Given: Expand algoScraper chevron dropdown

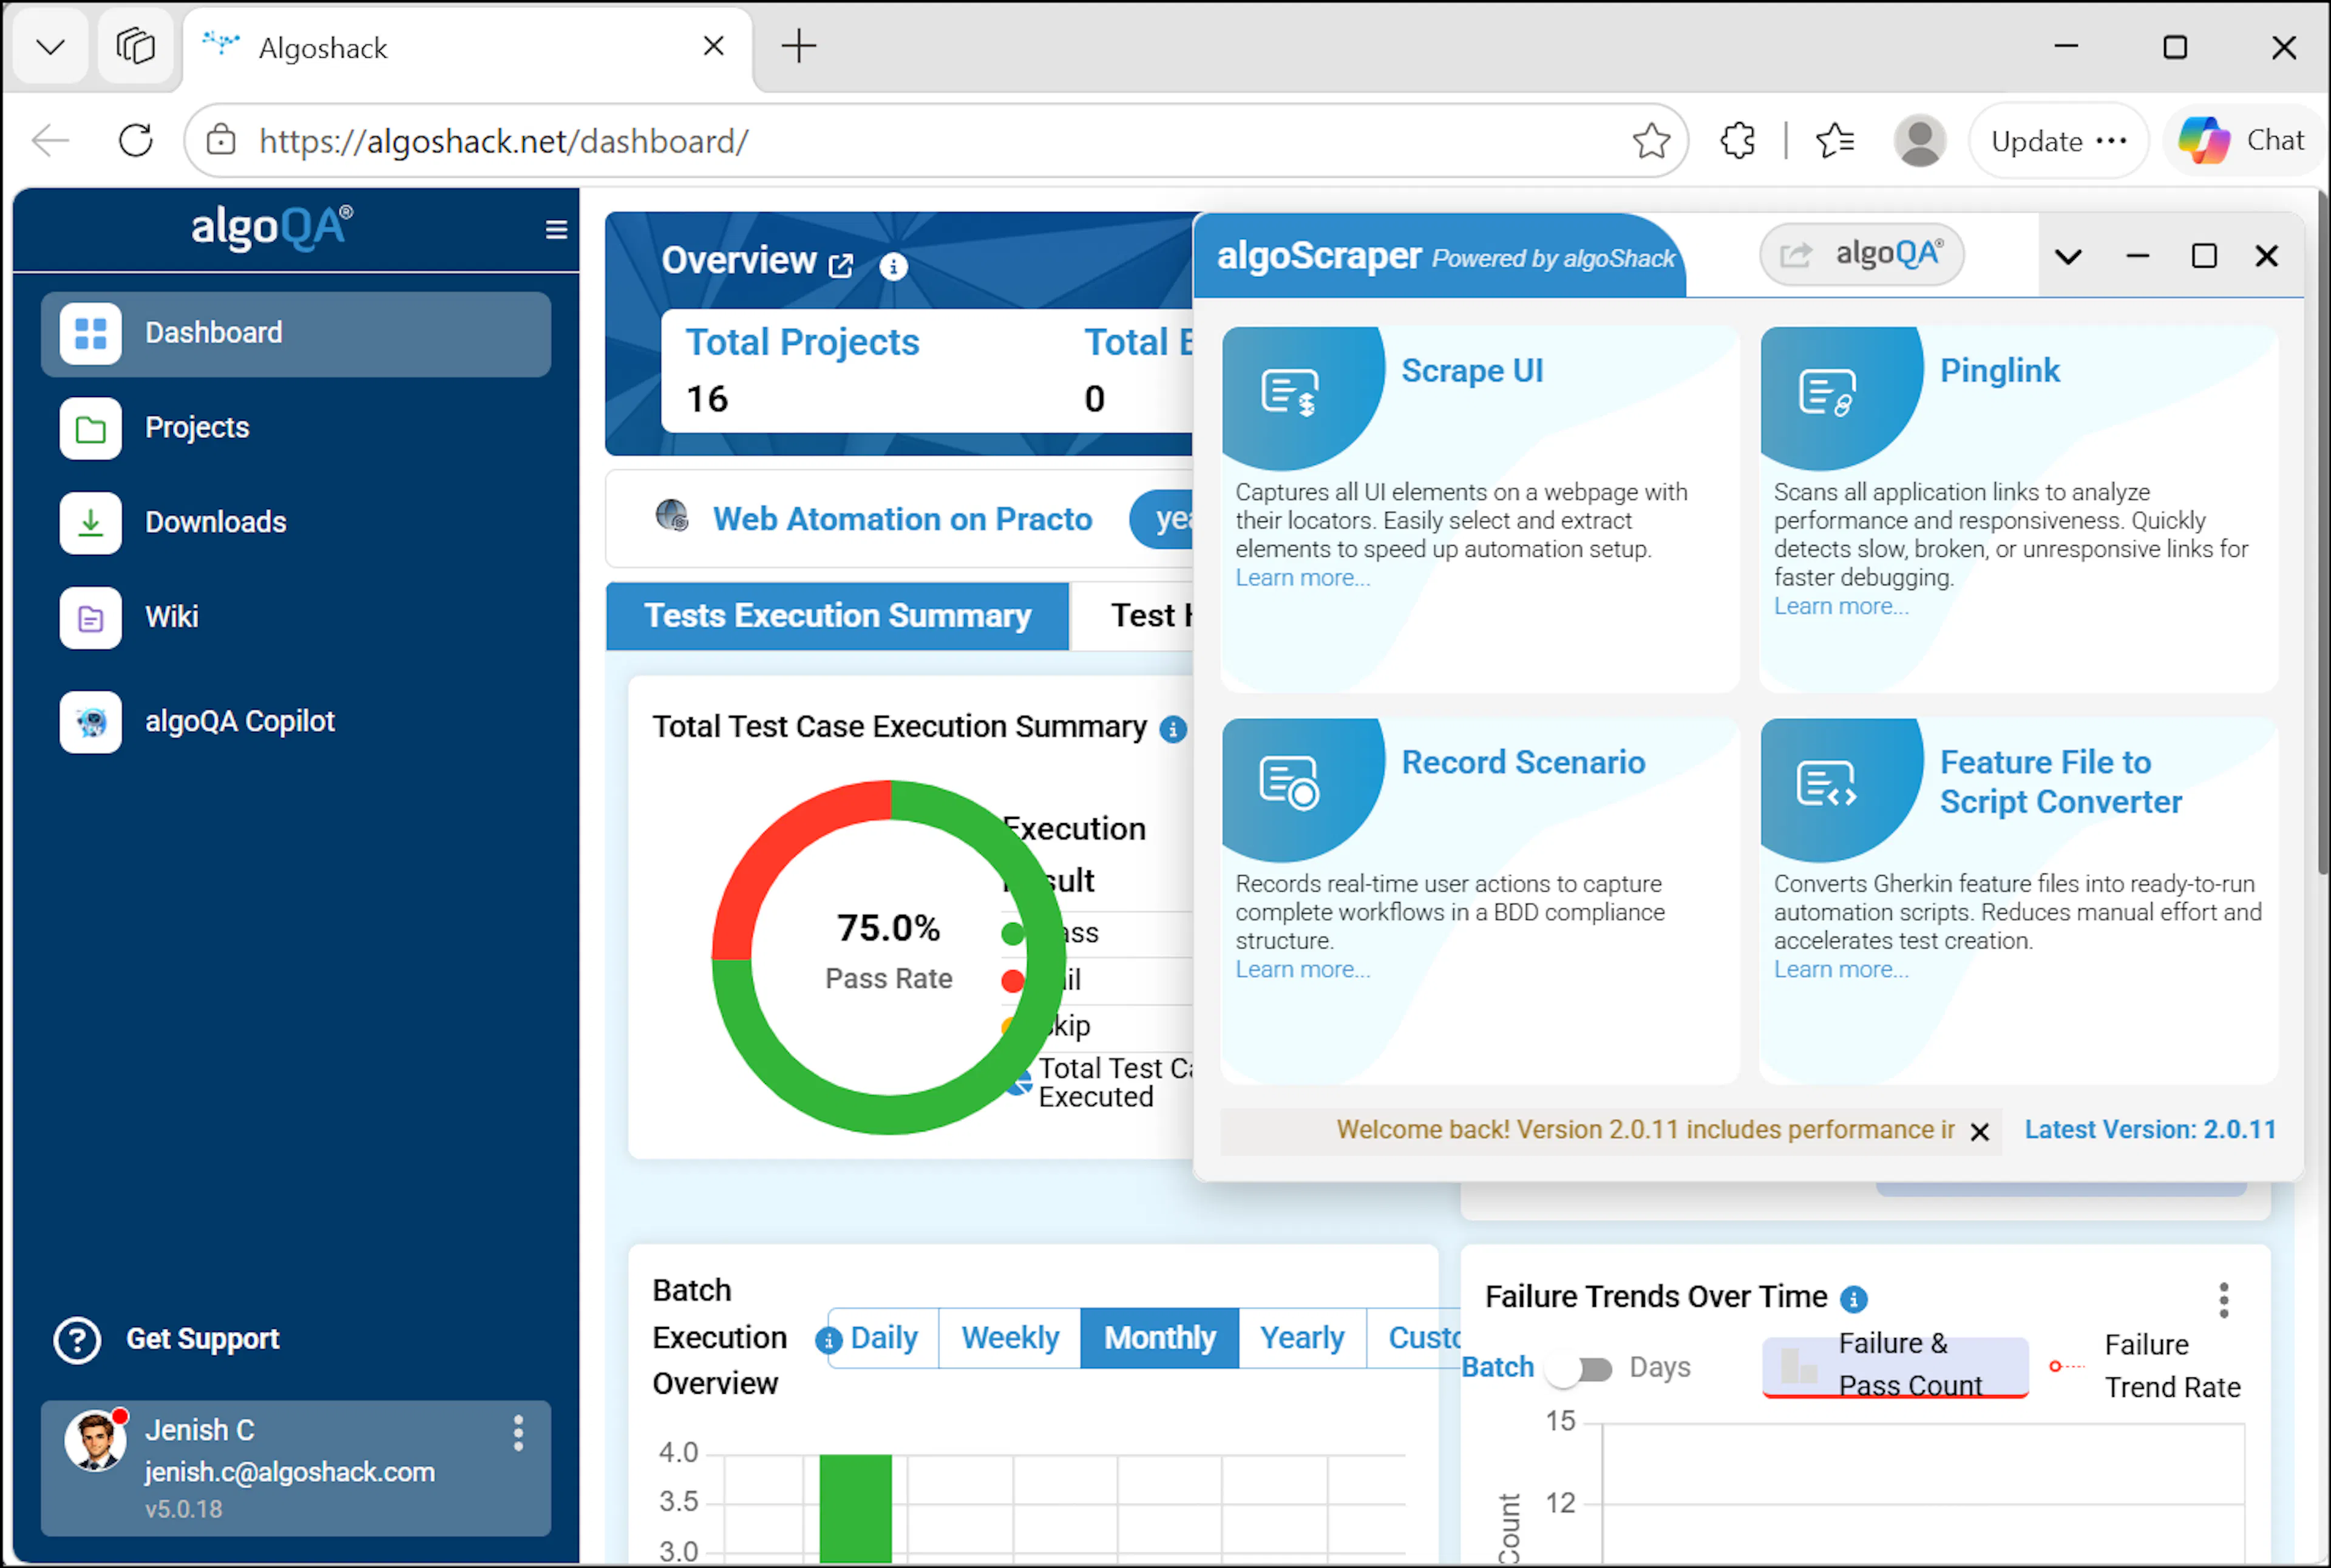Looking at the screenshot, I should 2068,257.
